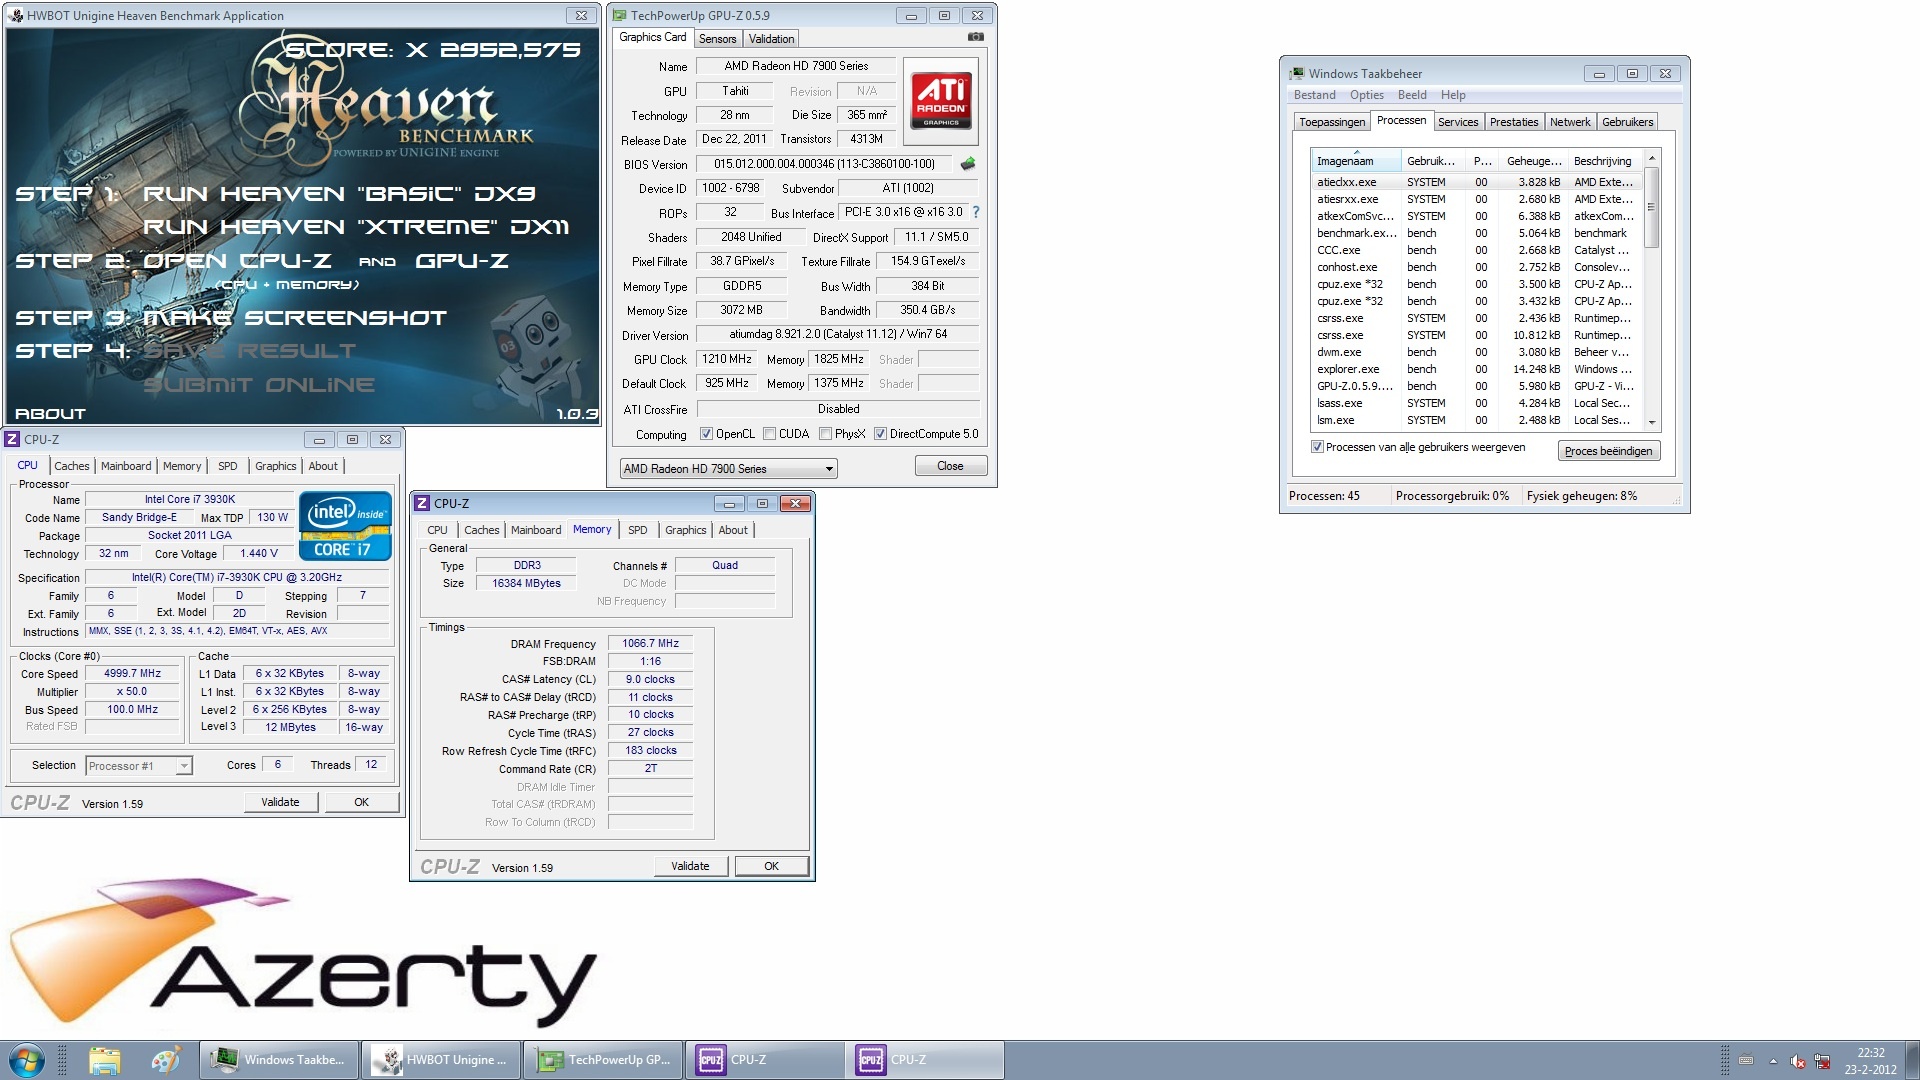Toggle the OpenCL checkbox
This screenshot has height=1080, width=1920.
click(707, 434)
